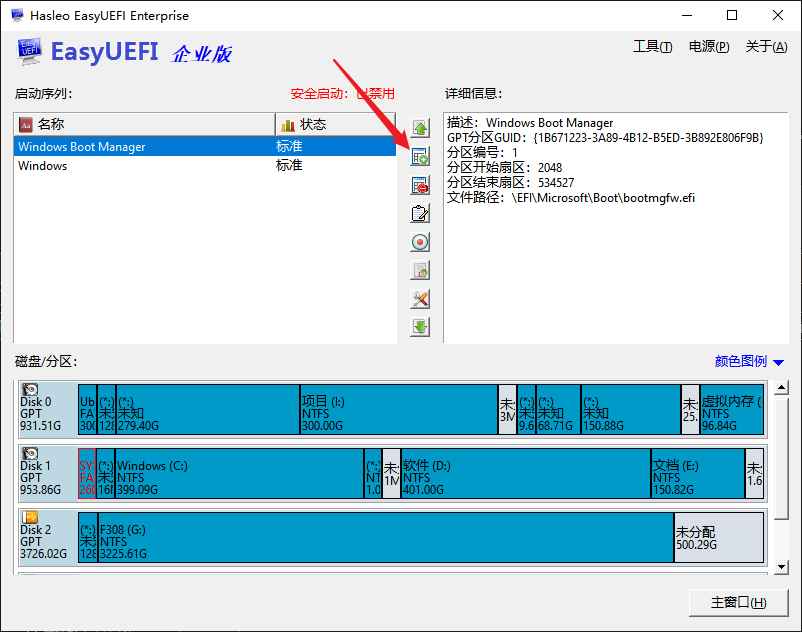802x632 pixels.
Task: Select the 未分配 500.29G unallocated space
Action: pyautogui.click(x=719, y=537)
